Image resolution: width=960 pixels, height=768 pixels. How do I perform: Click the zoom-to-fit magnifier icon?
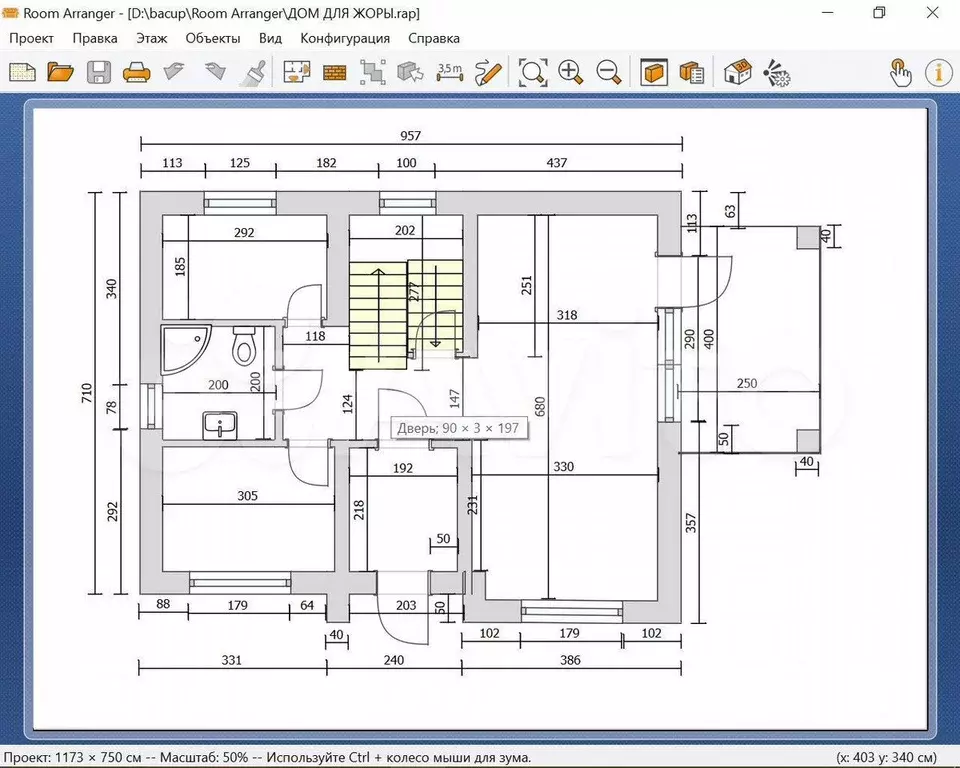click(533, 72)
